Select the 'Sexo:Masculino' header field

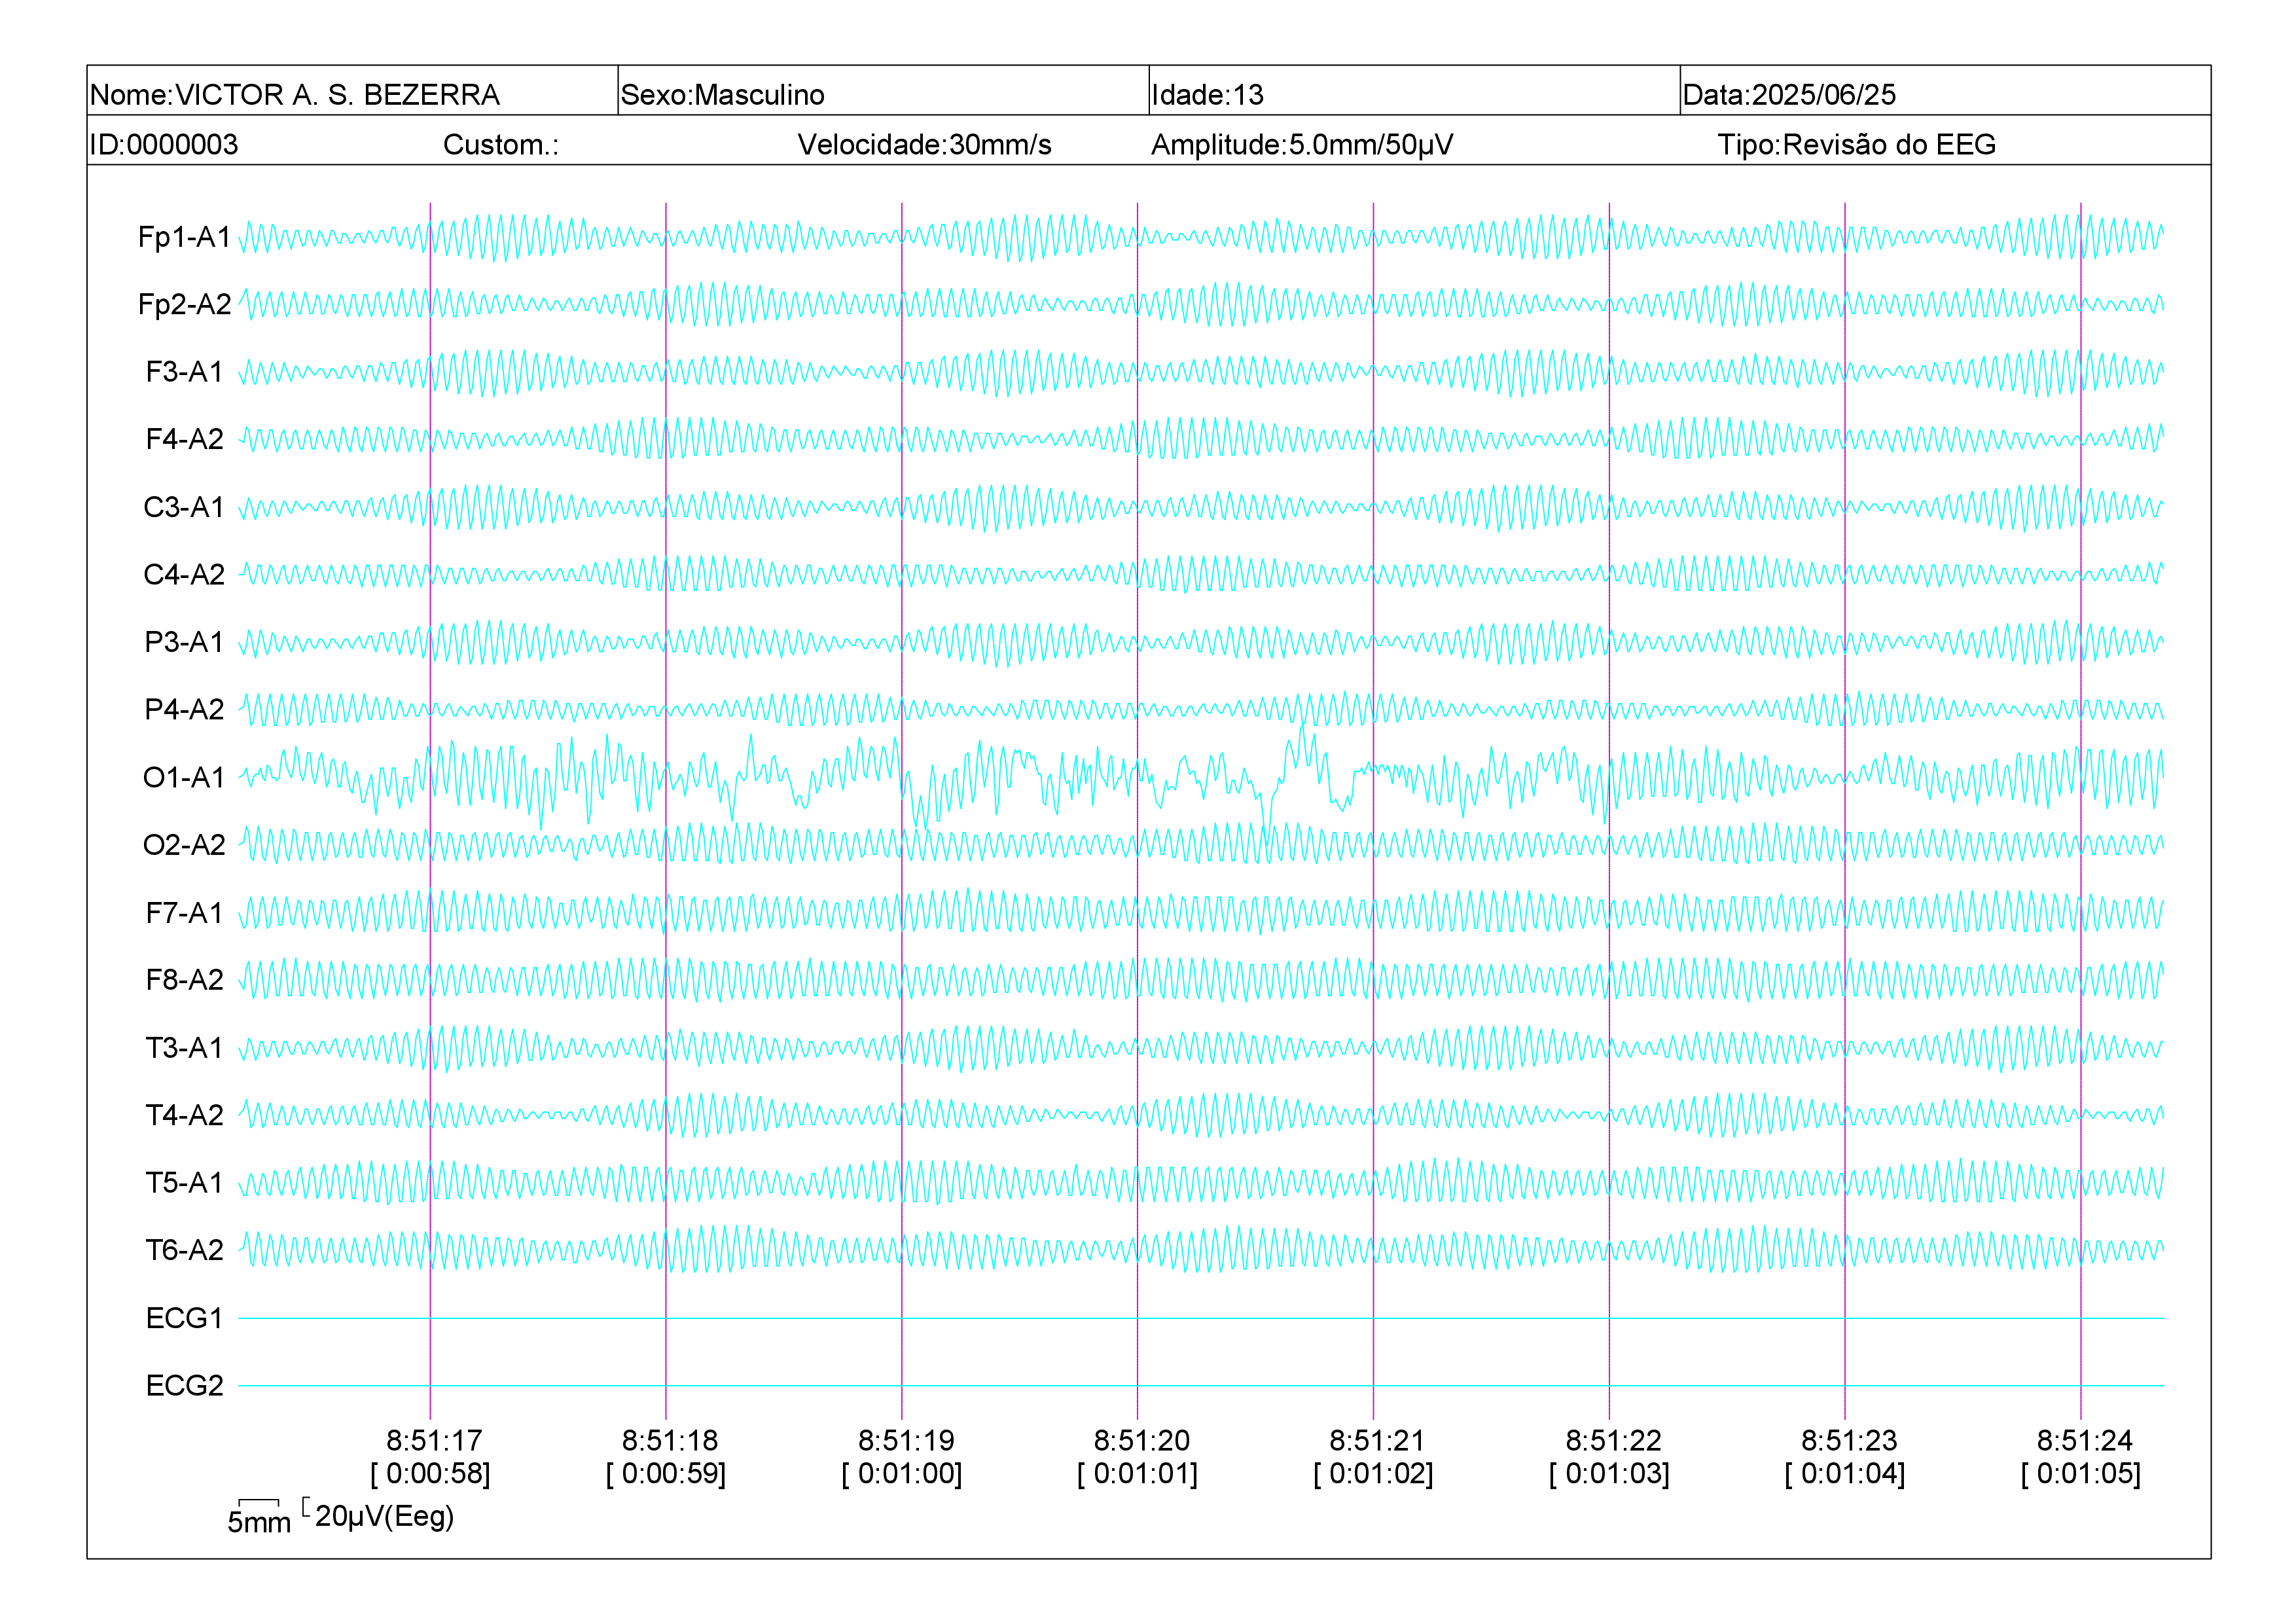[x=722, y=95]
